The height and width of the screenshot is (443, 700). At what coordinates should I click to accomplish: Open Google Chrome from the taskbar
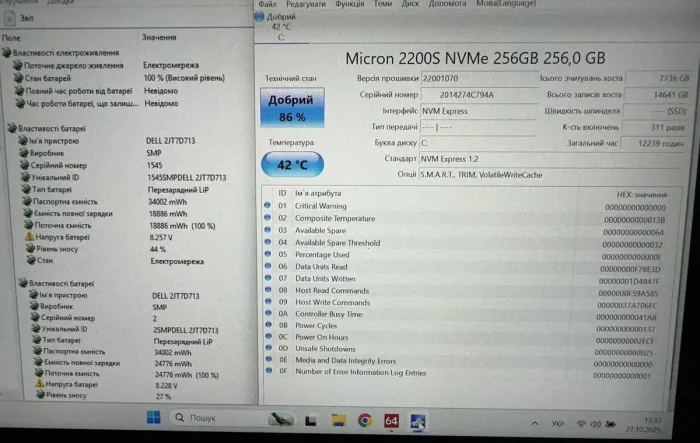pyautogui.click(x=365, y=420)
